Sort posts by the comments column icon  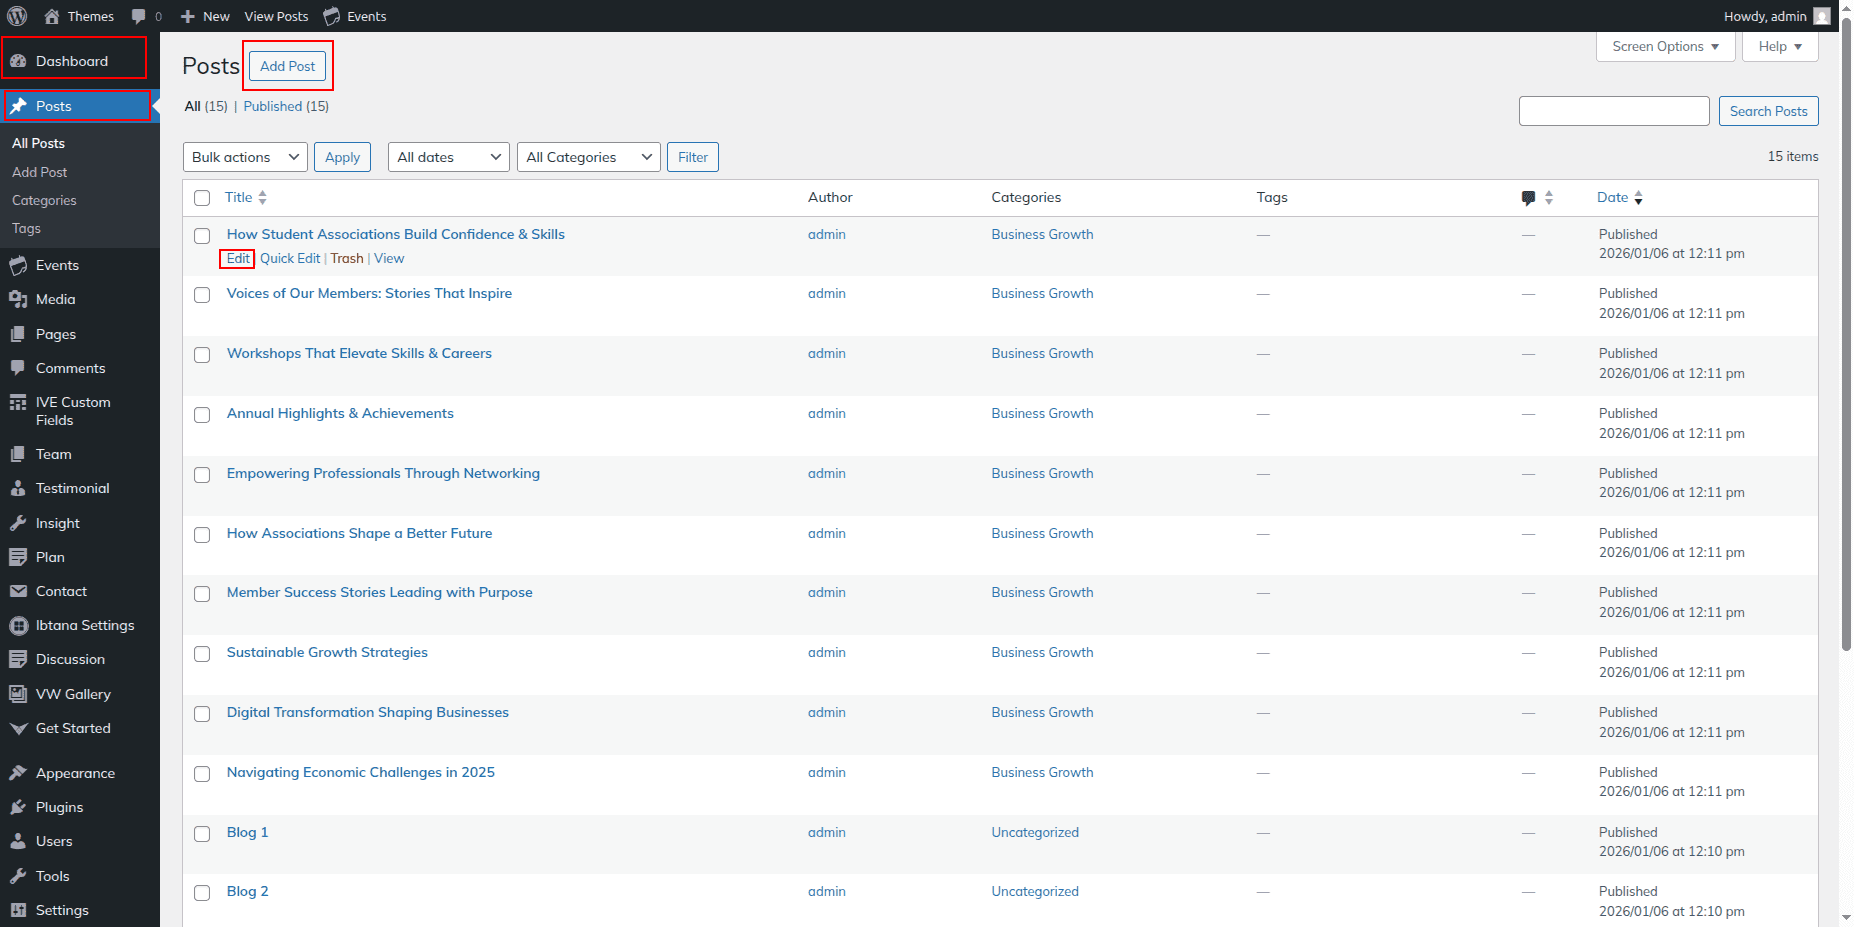click(1528, 198)
